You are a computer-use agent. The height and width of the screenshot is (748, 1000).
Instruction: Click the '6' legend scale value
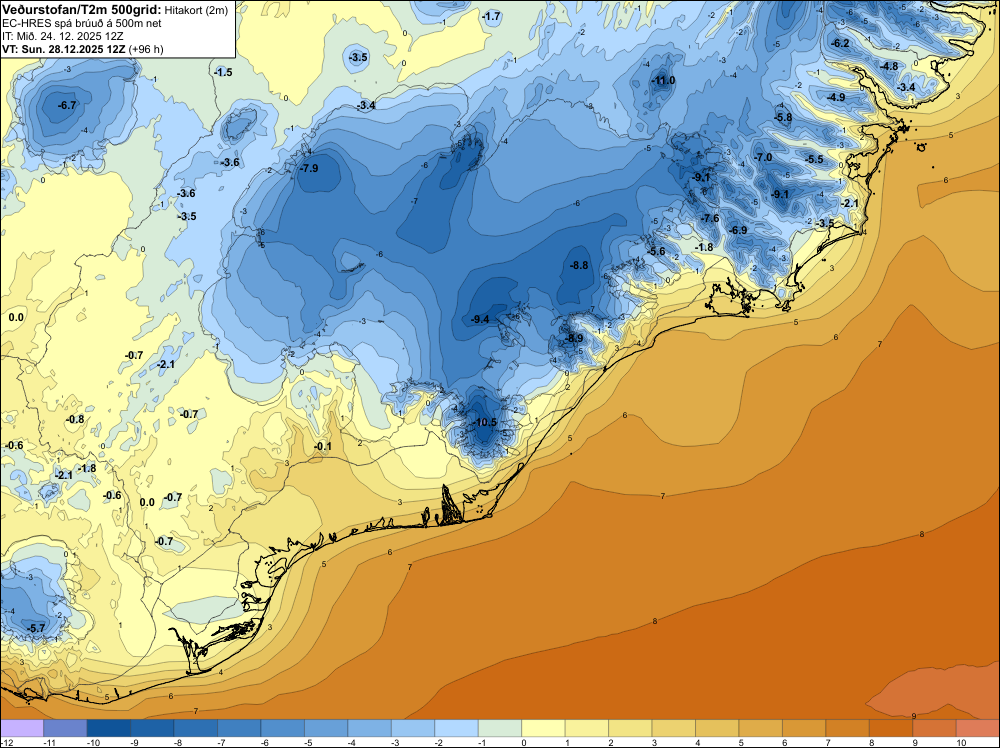click(784, 742)
